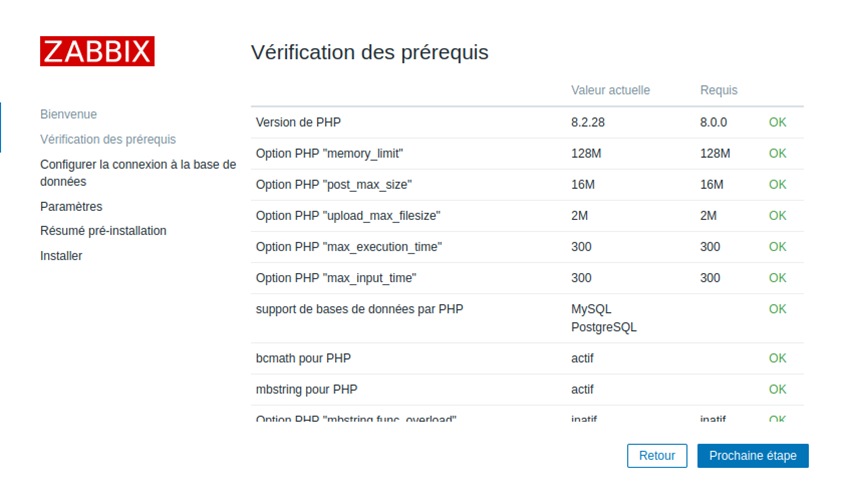This screenshot has height=494, width=845.
Task: Click the Installer step in sidebar
Action: [61, 256]
